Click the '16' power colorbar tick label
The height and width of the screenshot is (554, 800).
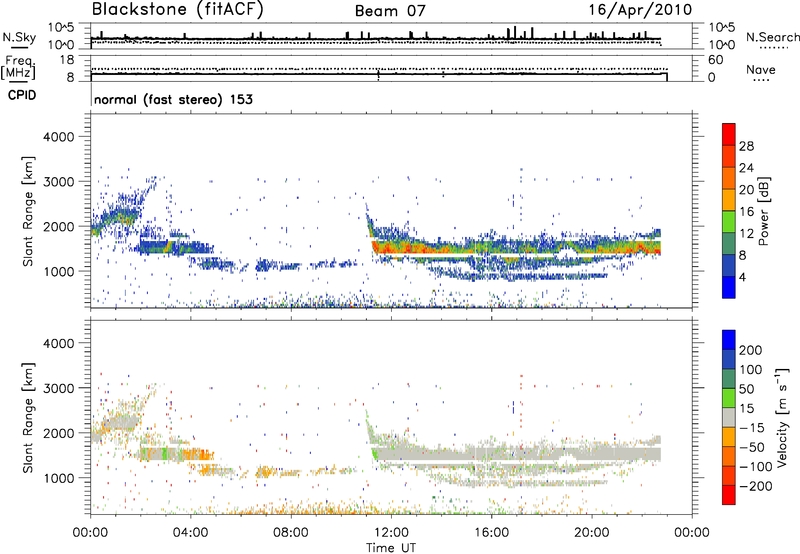pos(746,212)
